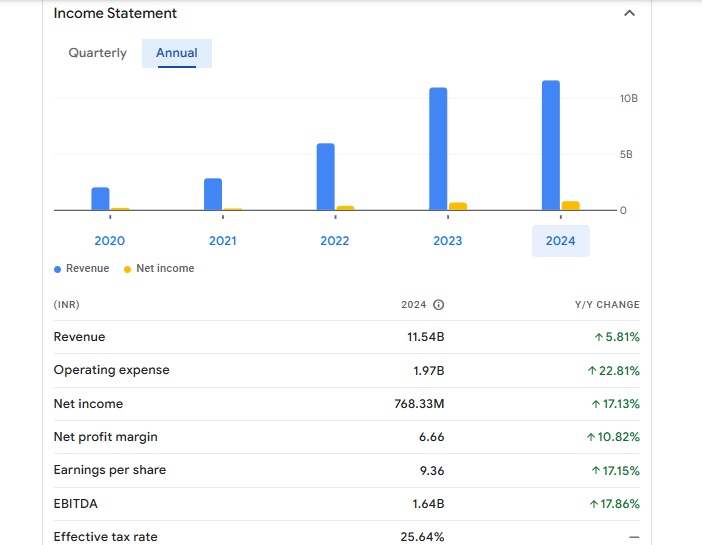This screenshot has width=702, height=545.
Task: Click the 2024 blue revenue bar
Action: click(551, 145)
